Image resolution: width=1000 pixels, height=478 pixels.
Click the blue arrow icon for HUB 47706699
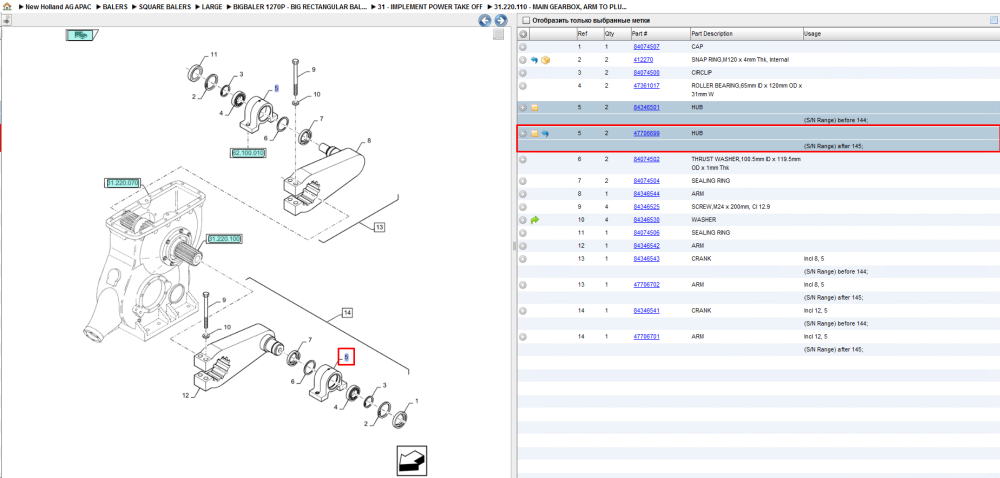(545, 134)
